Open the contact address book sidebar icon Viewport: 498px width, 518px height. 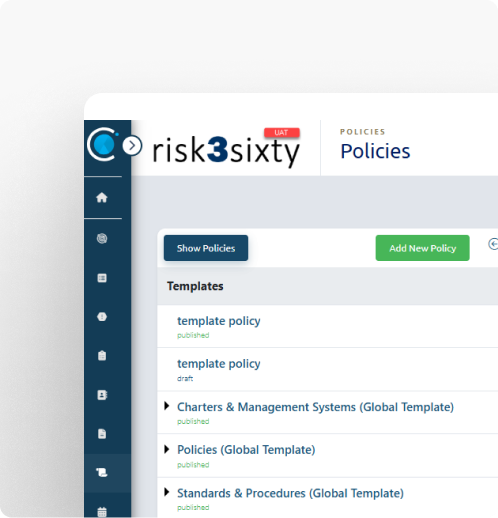pyautogui.click(x=102, y=395)
